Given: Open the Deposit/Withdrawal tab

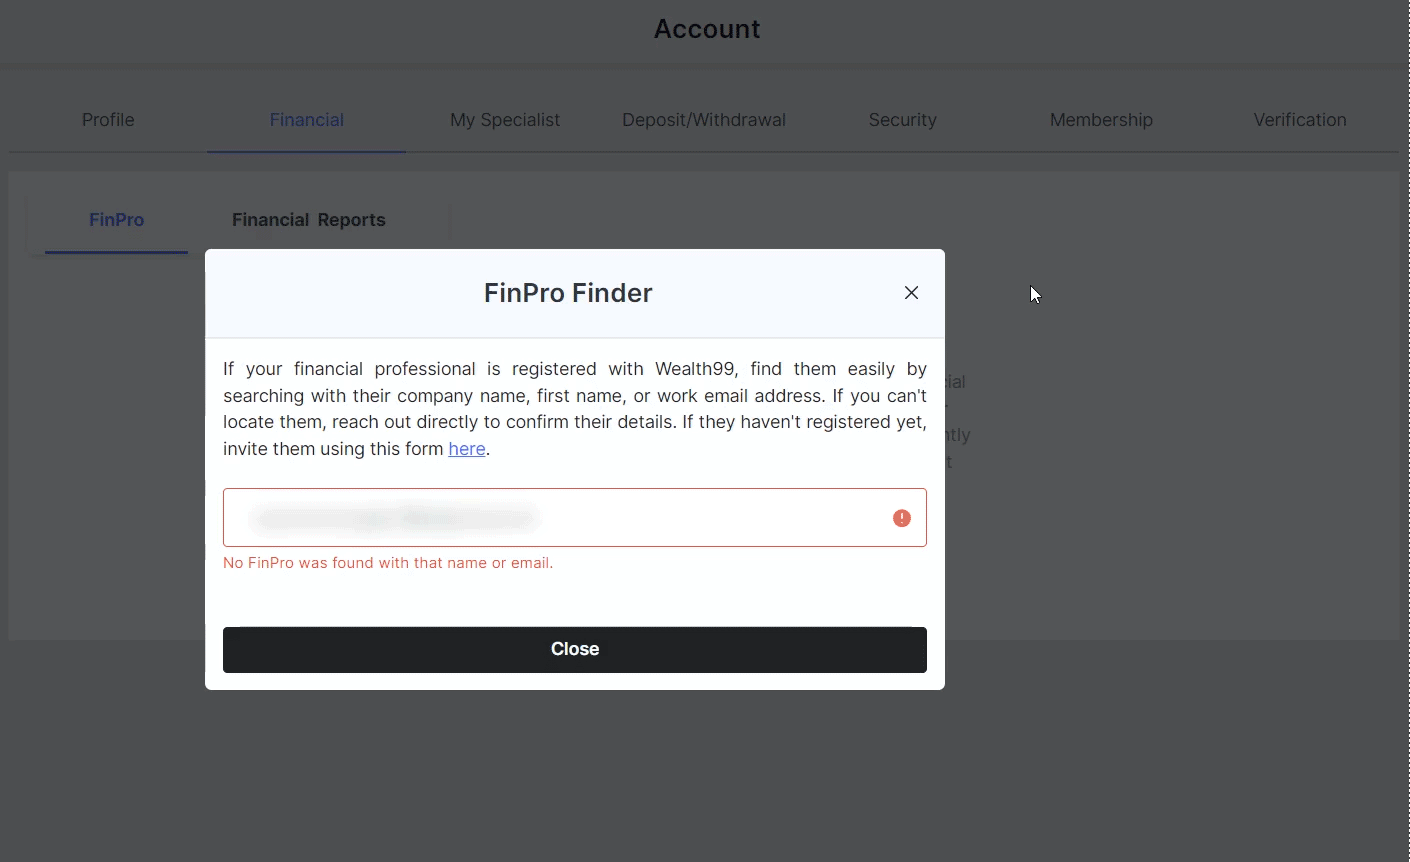Looking at the screenshot, I should [x=704, y=120].
